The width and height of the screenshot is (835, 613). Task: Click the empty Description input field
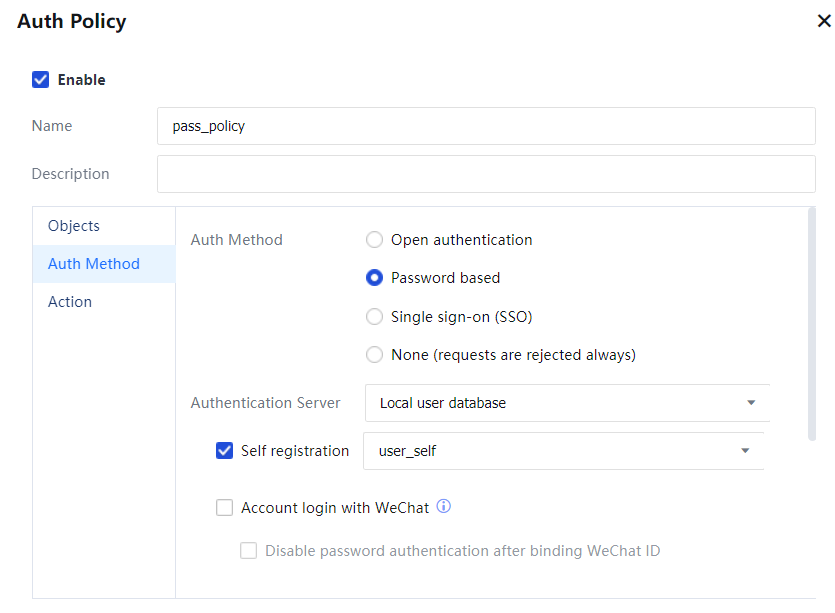(x=486, y=174)
